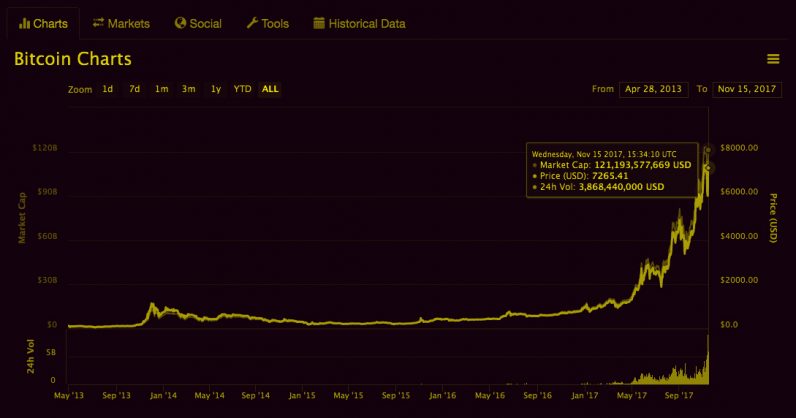Click the exchange arrows icon beside Markets
This screenshot has height=418, width=796.
[x=98, y=23]
